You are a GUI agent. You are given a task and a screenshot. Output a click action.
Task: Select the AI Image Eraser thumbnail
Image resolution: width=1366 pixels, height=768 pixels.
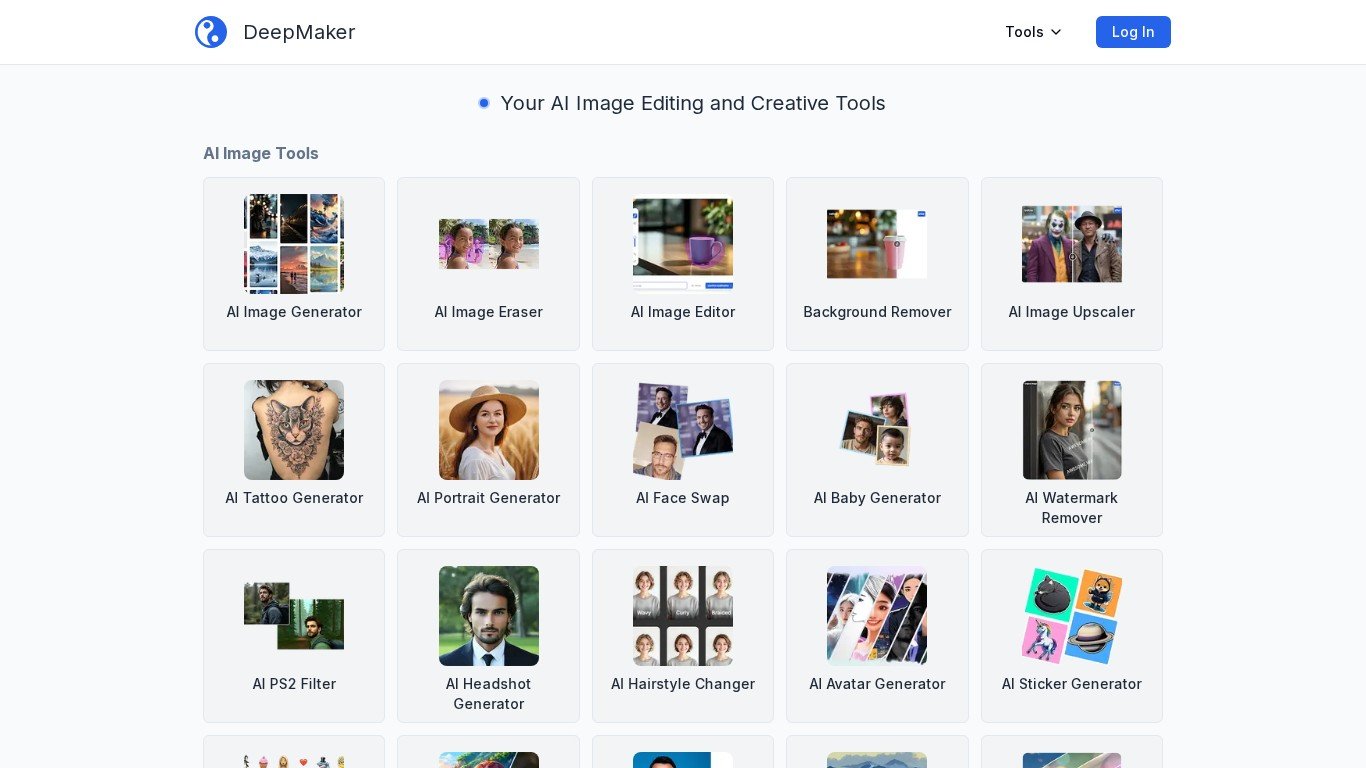tap(488, 244)
